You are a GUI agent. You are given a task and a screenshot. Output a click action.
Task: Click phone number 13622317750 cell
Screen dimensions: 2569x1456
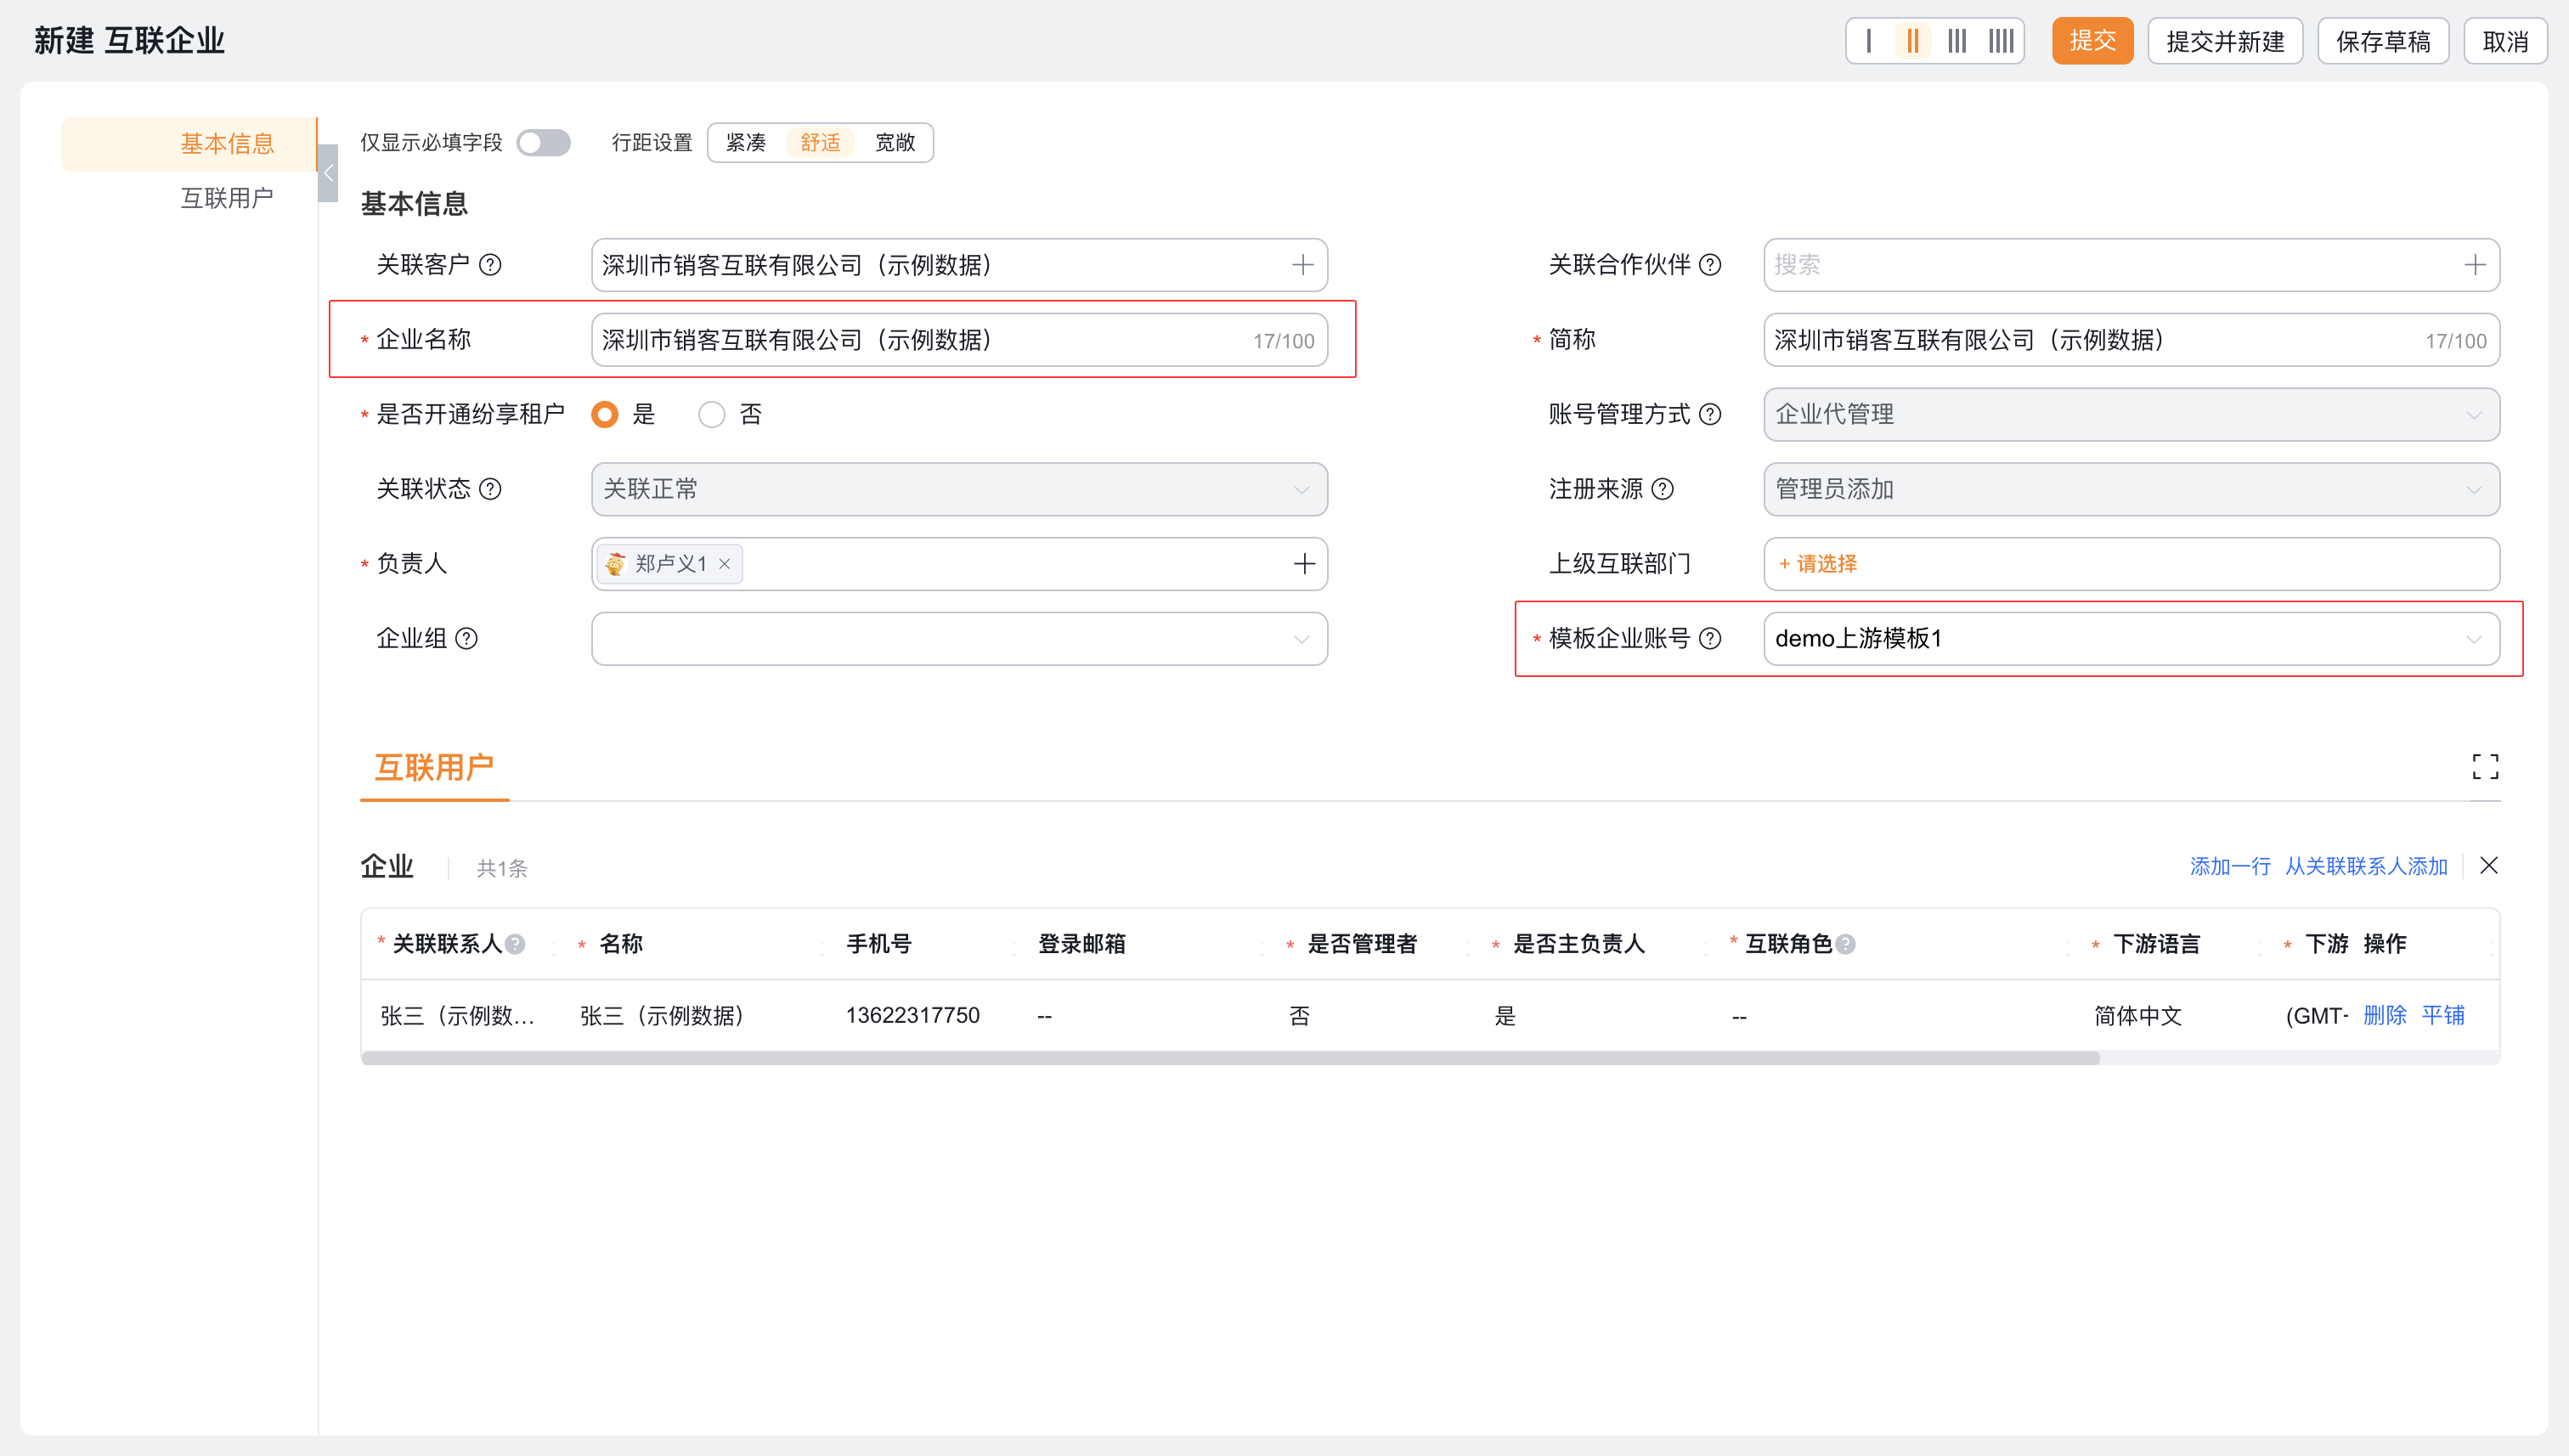click(912, 1015)
